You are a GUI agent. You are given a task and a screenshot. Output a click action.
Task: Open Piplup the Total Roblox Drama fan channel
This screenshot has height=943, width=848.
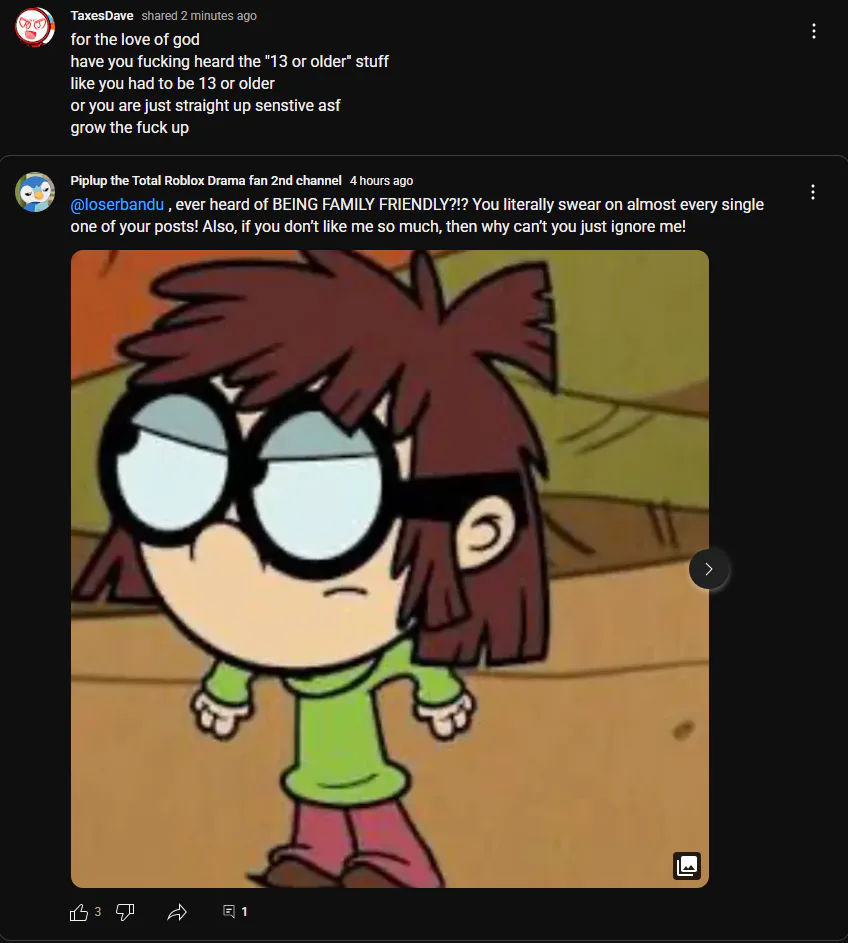tap(206, 180)
